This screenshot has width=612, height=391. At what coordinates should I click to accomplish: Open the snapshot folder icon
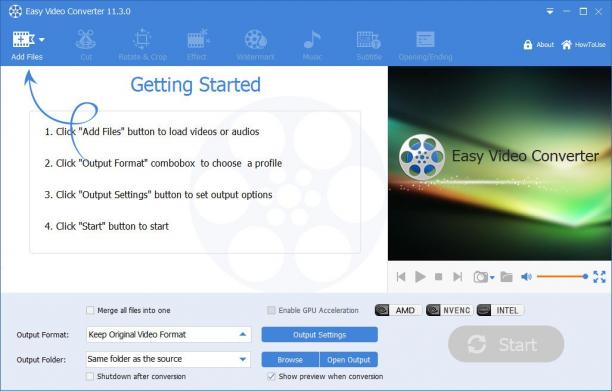click(506, 277)
